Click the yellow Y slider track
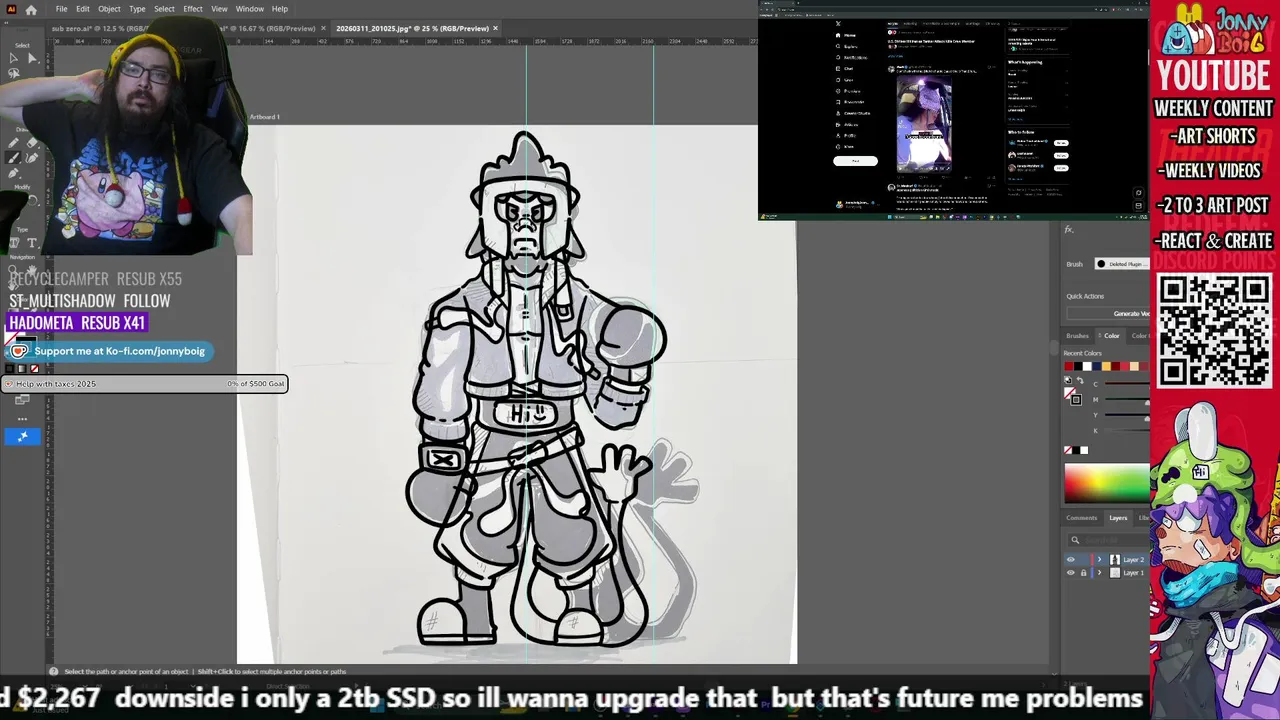Viewport: 1280px width, 720px height. [x=1127, y=415]
